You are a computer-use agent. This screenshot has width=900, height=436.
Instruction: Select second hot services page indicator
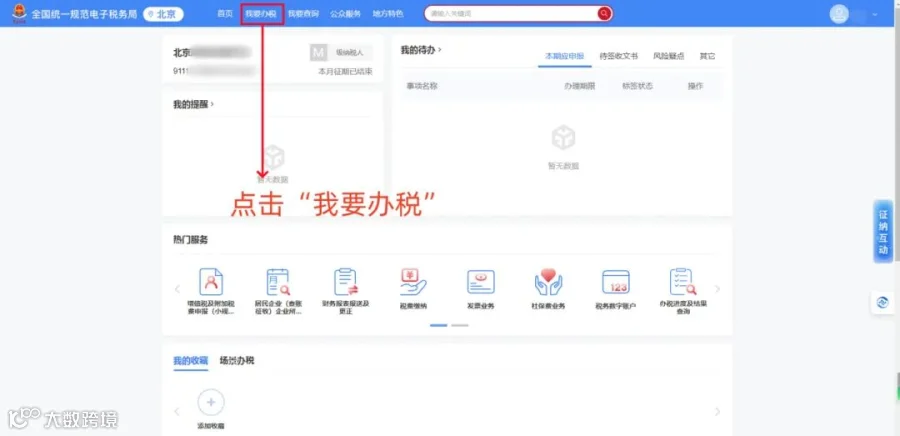pos(460,325)
